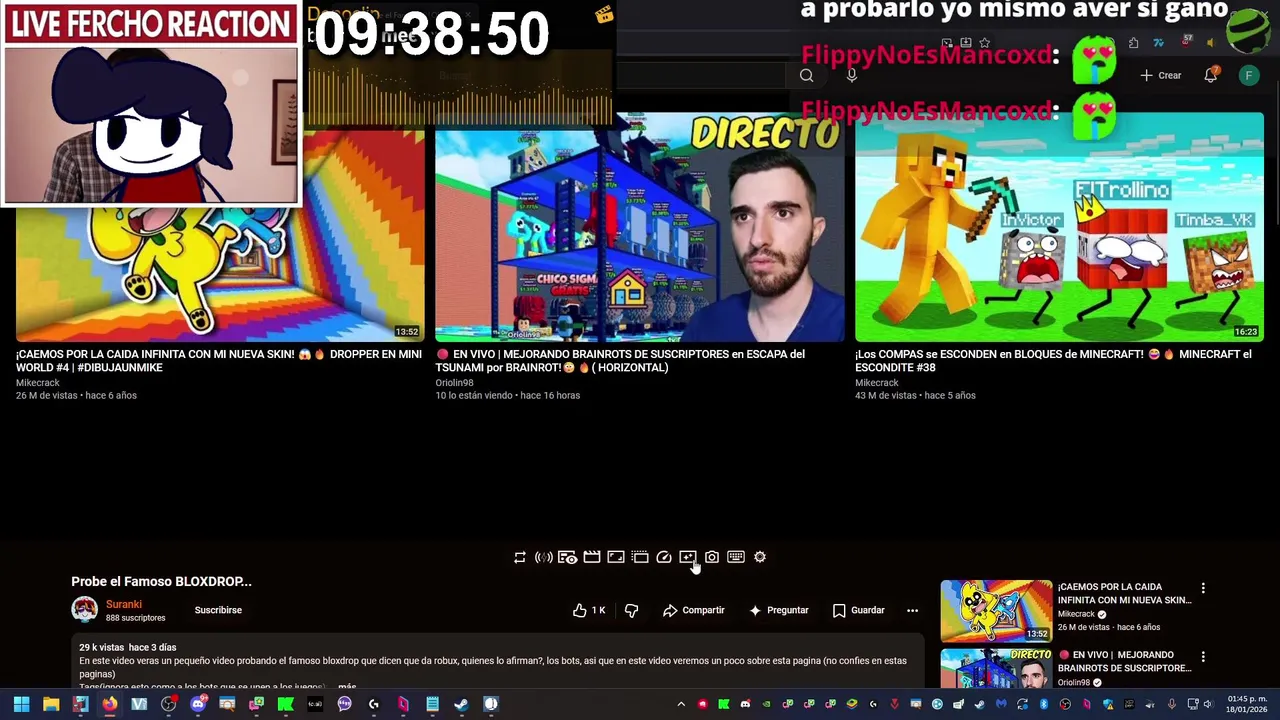
Task: Open Firefox from taskbar
Action: (x=109, y=704)
